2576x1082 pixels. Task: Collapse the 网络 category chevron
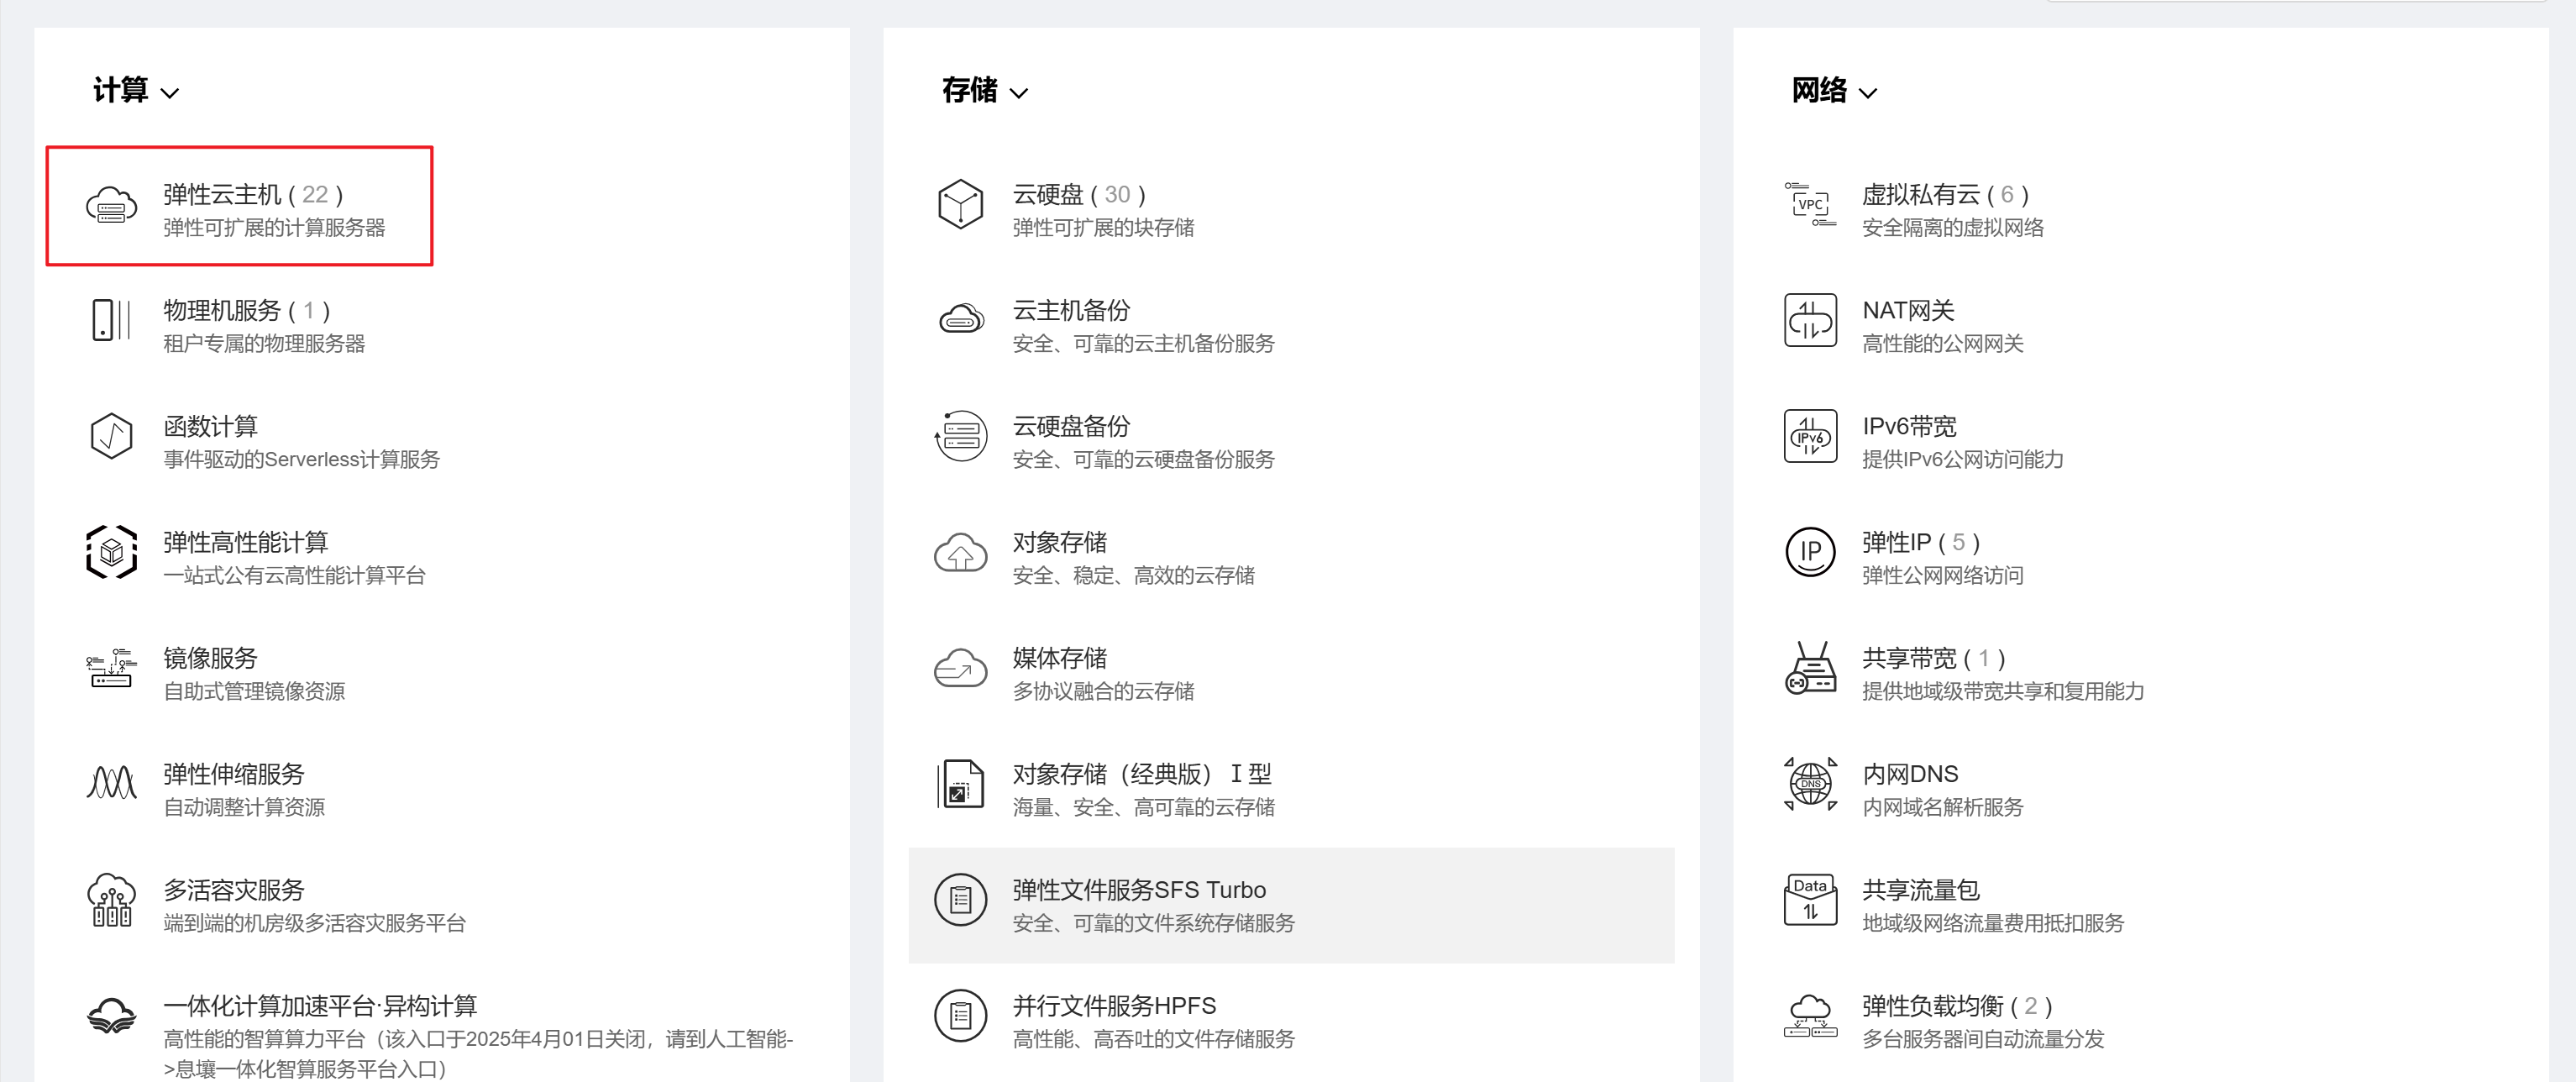point(1868,93)
